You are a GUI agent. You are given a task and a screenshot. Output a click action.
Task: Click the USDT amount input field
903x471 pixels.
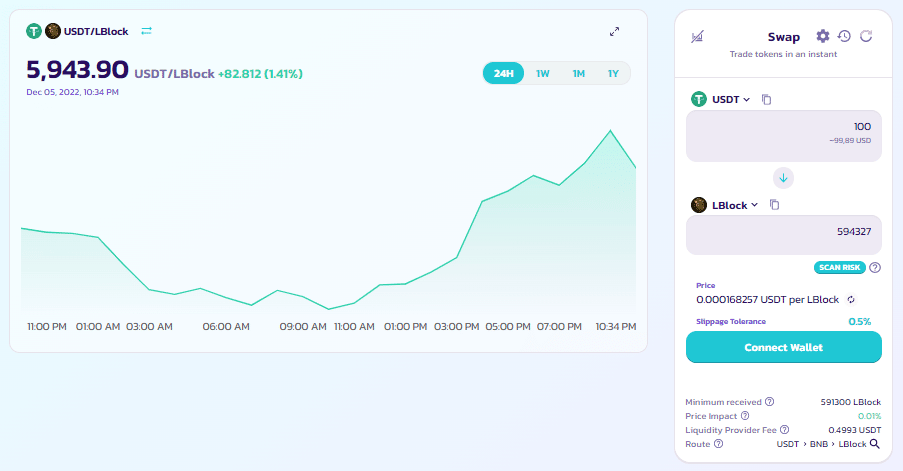click(783, 134)
